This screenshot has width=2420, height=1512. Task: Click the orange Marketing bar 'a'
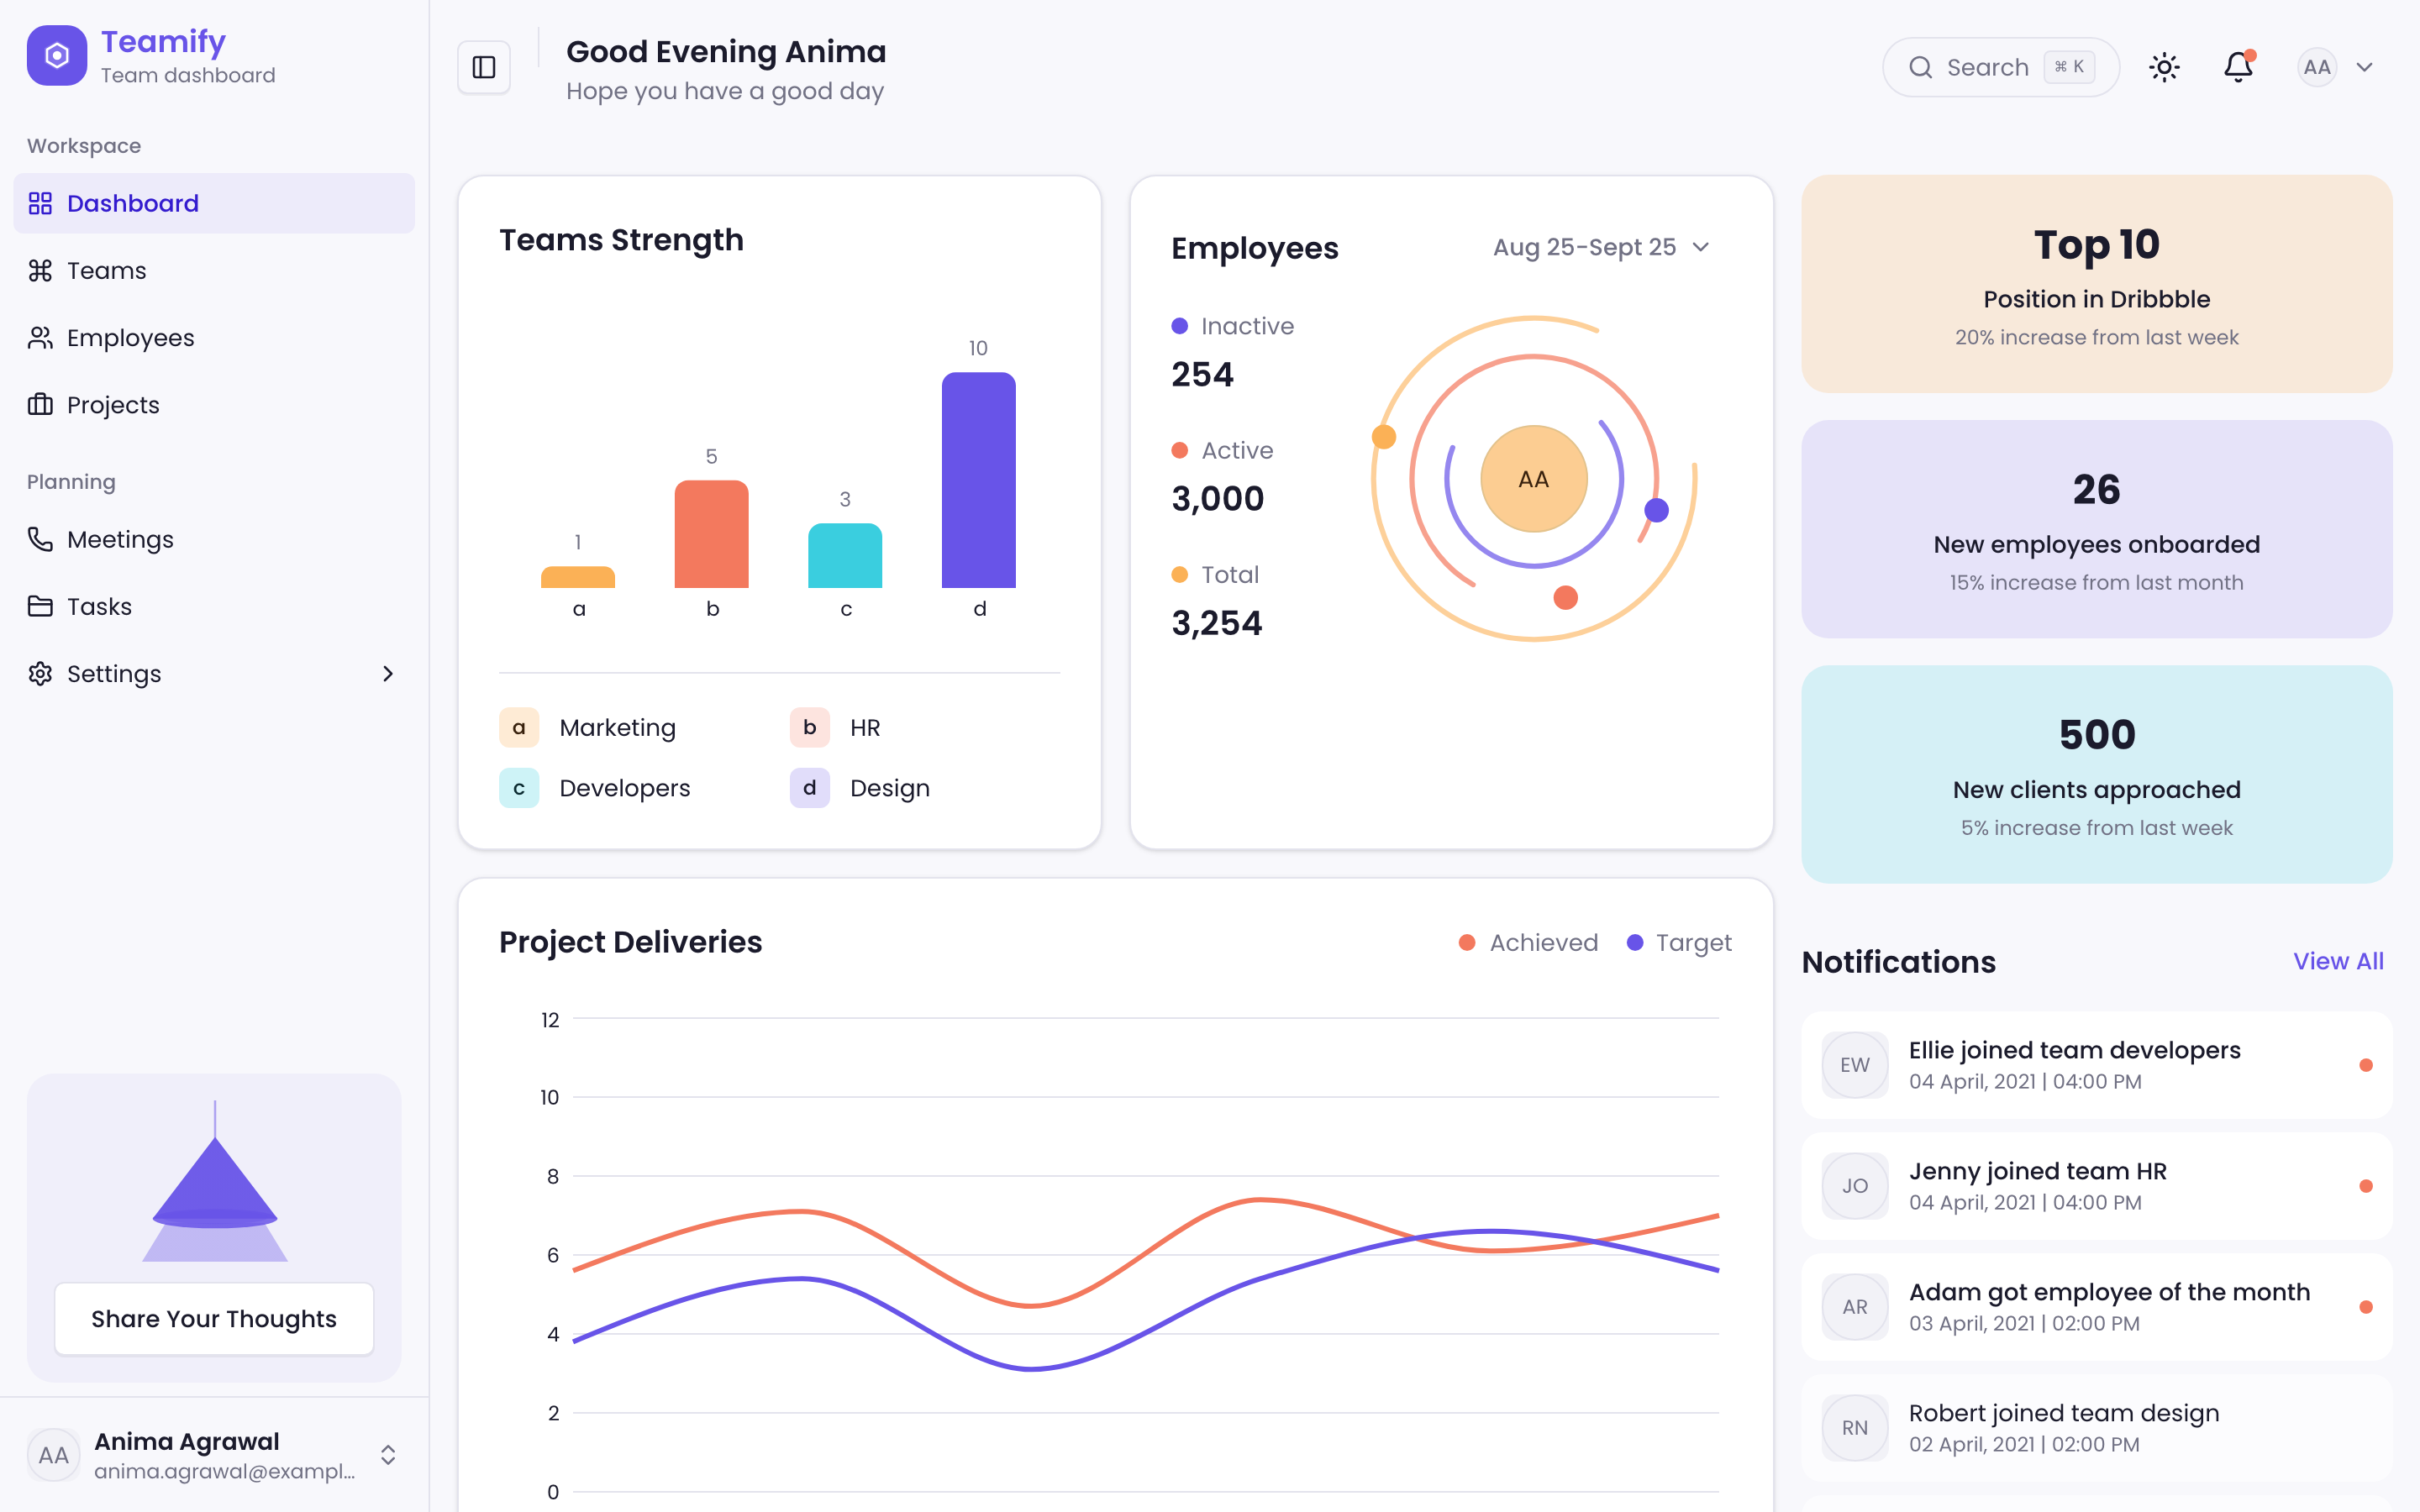pos(578,577)
